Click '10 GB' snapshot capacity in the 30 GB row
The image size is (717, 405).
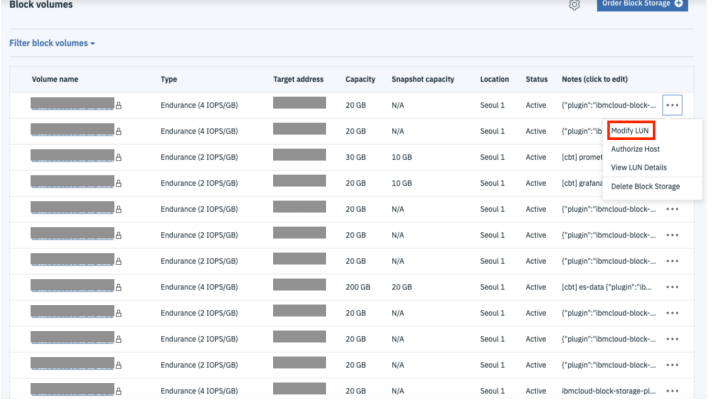pos(401,157)
